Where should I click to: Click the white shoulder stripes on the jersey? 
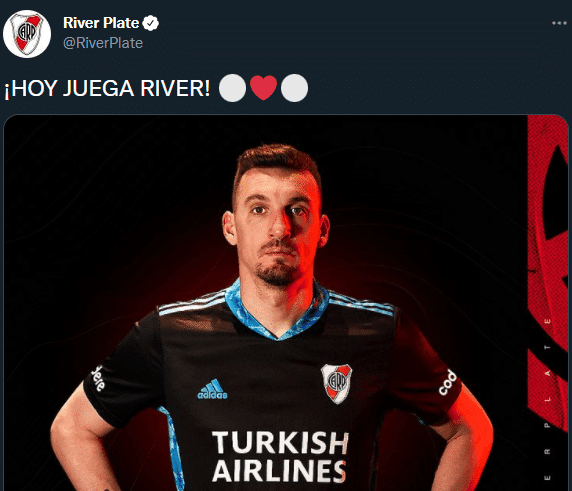(193, 306)
